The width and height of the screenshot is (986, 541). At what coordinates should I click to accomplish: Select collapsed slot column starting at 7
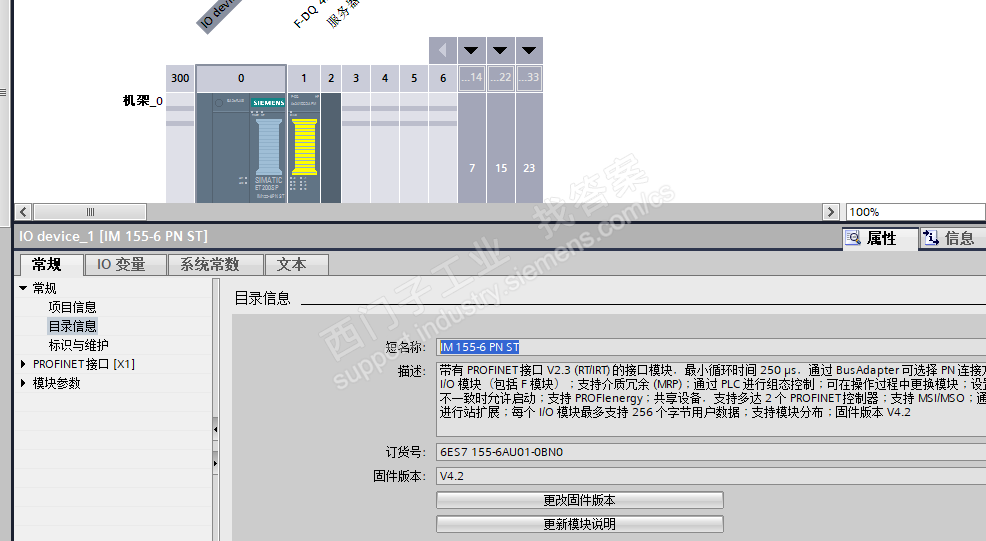click(472, 148)
